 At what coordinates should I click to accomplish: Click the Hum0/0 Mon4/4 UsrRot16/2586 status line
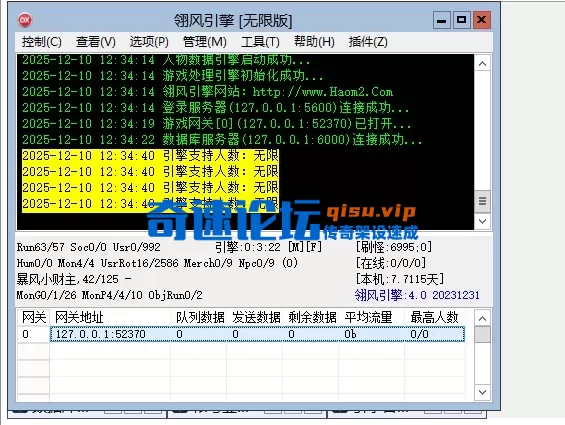pos(157,263)
